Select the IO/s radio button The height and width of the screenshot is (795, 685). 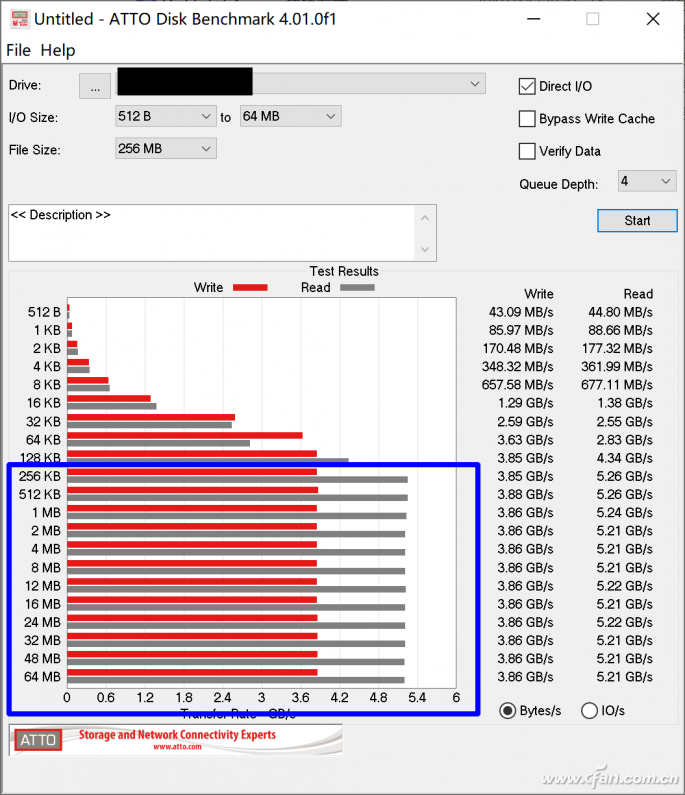coord(589,711)
